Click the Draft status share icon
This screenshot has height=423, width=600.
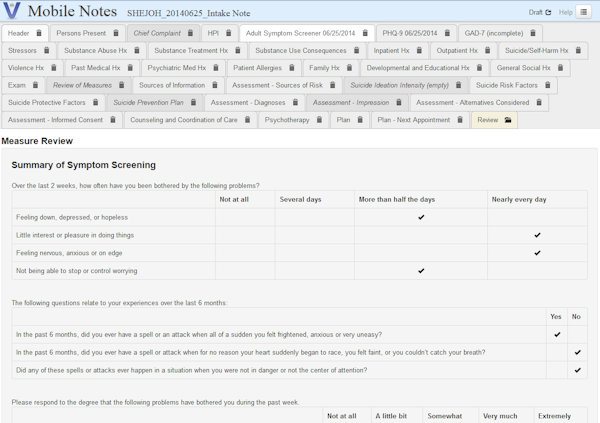pyautogui.click(x=548, y=12)
